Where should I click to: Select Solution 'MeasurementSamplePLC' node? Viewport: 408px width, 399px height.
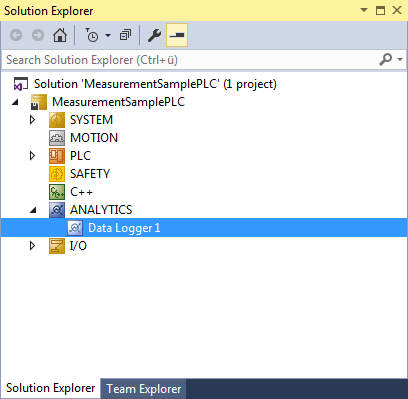coord(155,84)
